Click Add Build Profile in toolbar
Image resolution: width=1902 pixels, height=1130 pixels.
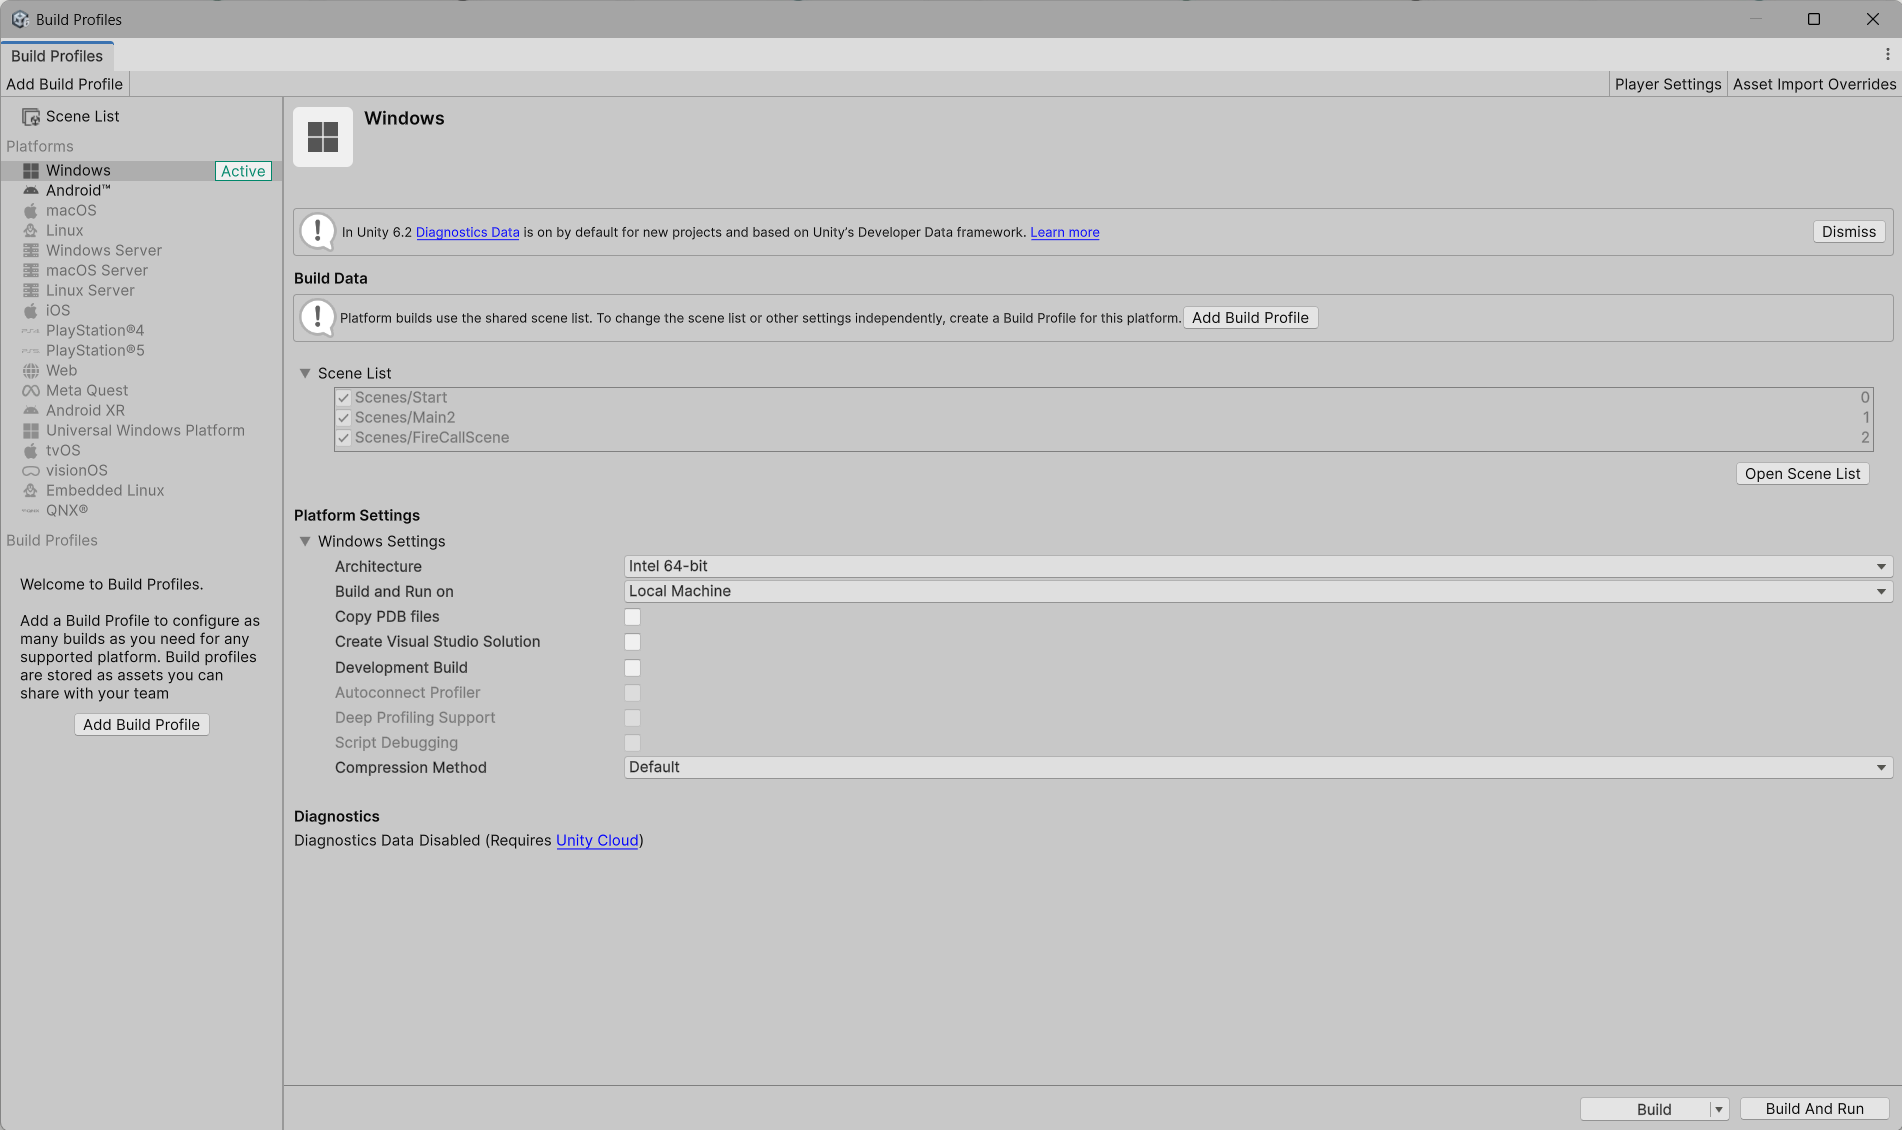[65, 84]
